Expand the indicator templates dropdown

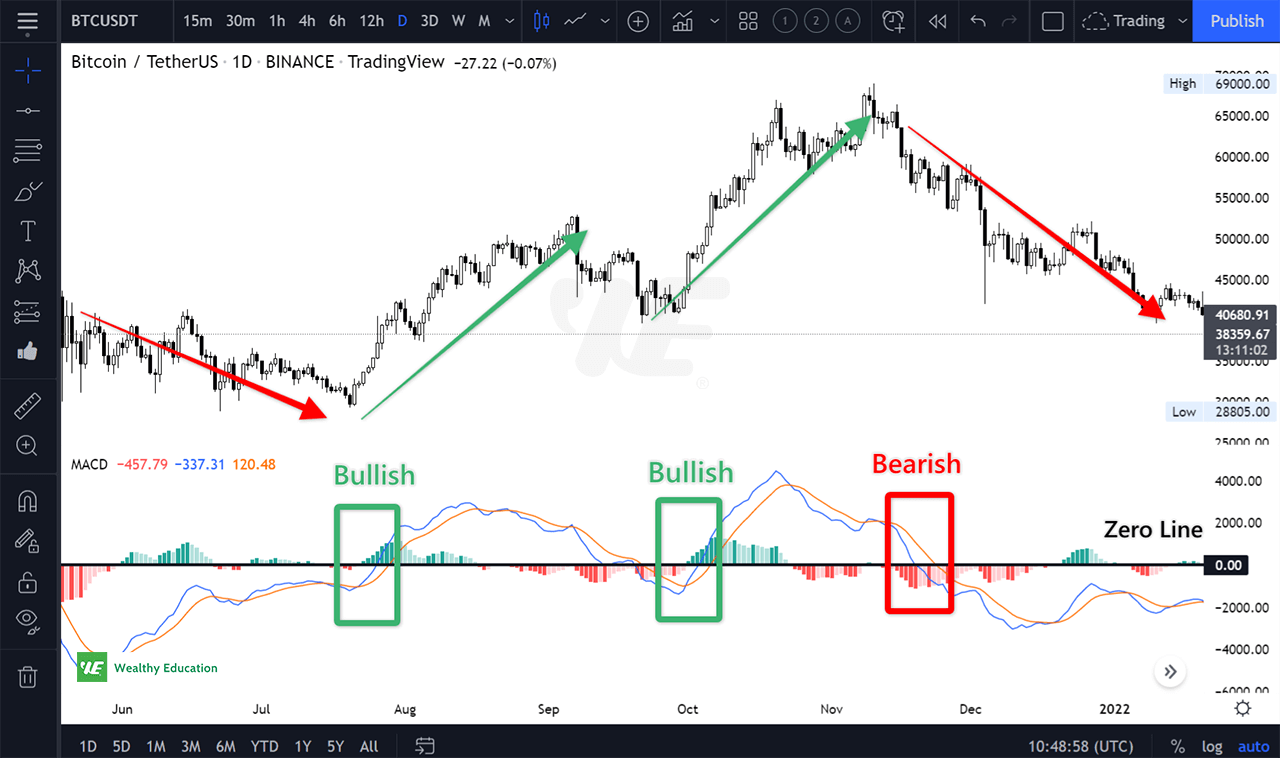[x=714, y=21]
